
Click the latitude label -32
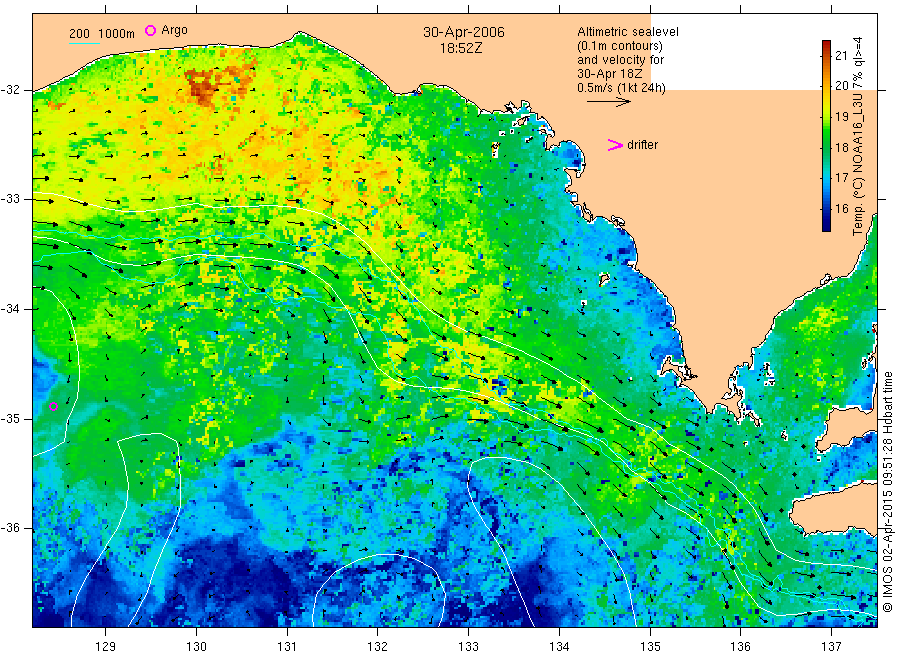(x=11, y=90)
